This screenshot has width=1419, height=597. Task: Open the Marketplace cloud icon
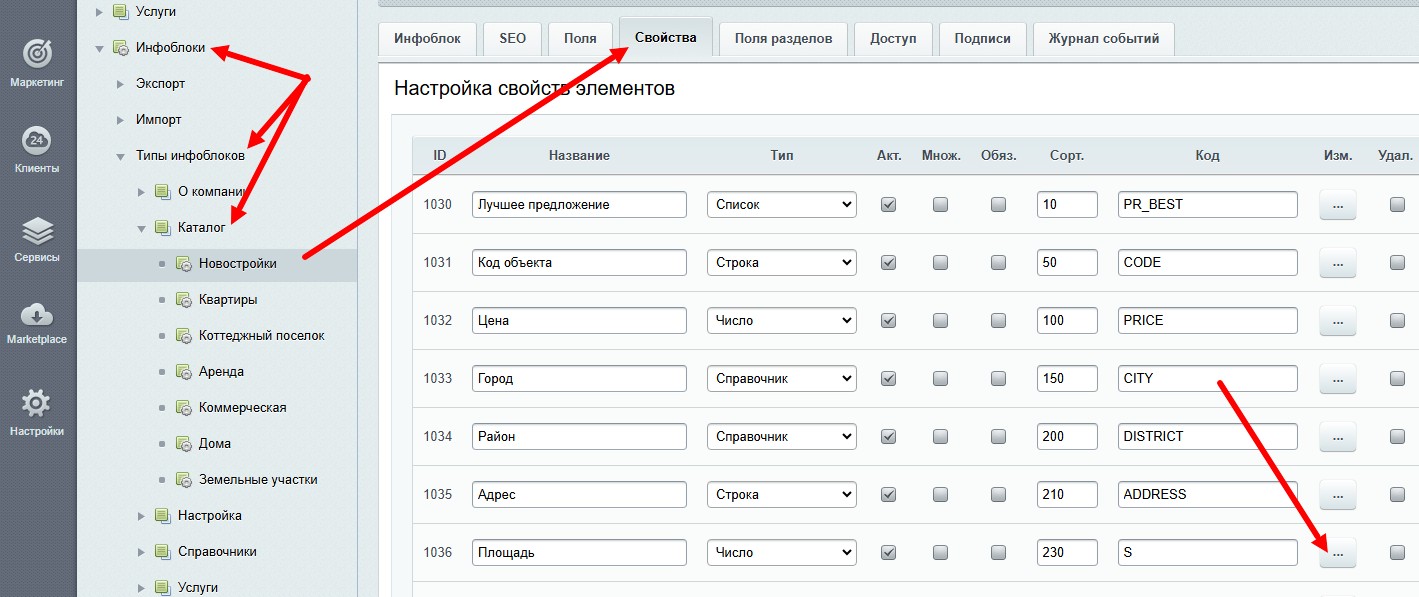click(37, 315)
